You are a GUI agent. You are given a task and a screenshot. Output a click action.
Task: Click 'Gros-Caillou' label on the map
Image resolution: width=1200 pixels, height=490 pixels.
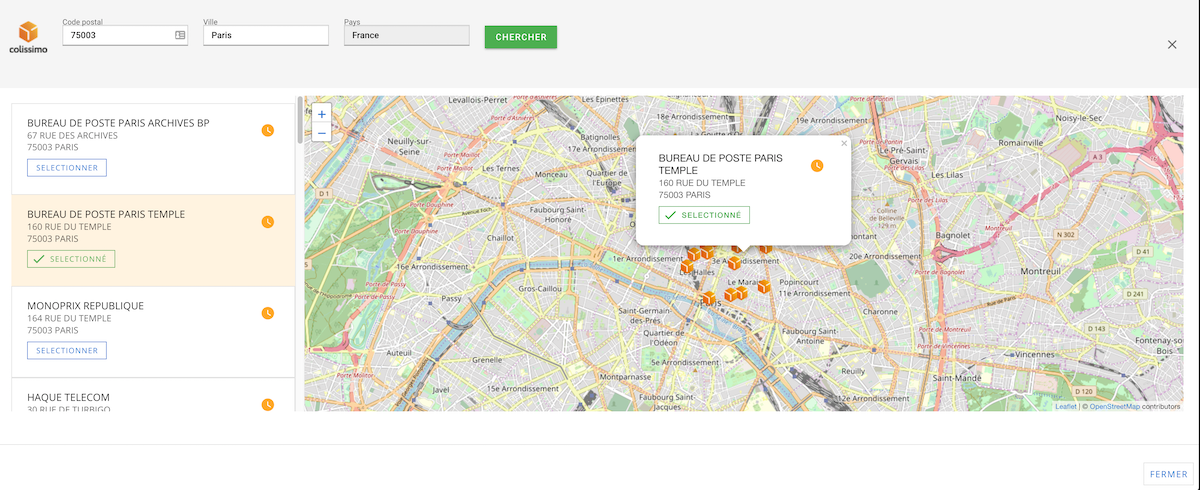tap(541, 288)
